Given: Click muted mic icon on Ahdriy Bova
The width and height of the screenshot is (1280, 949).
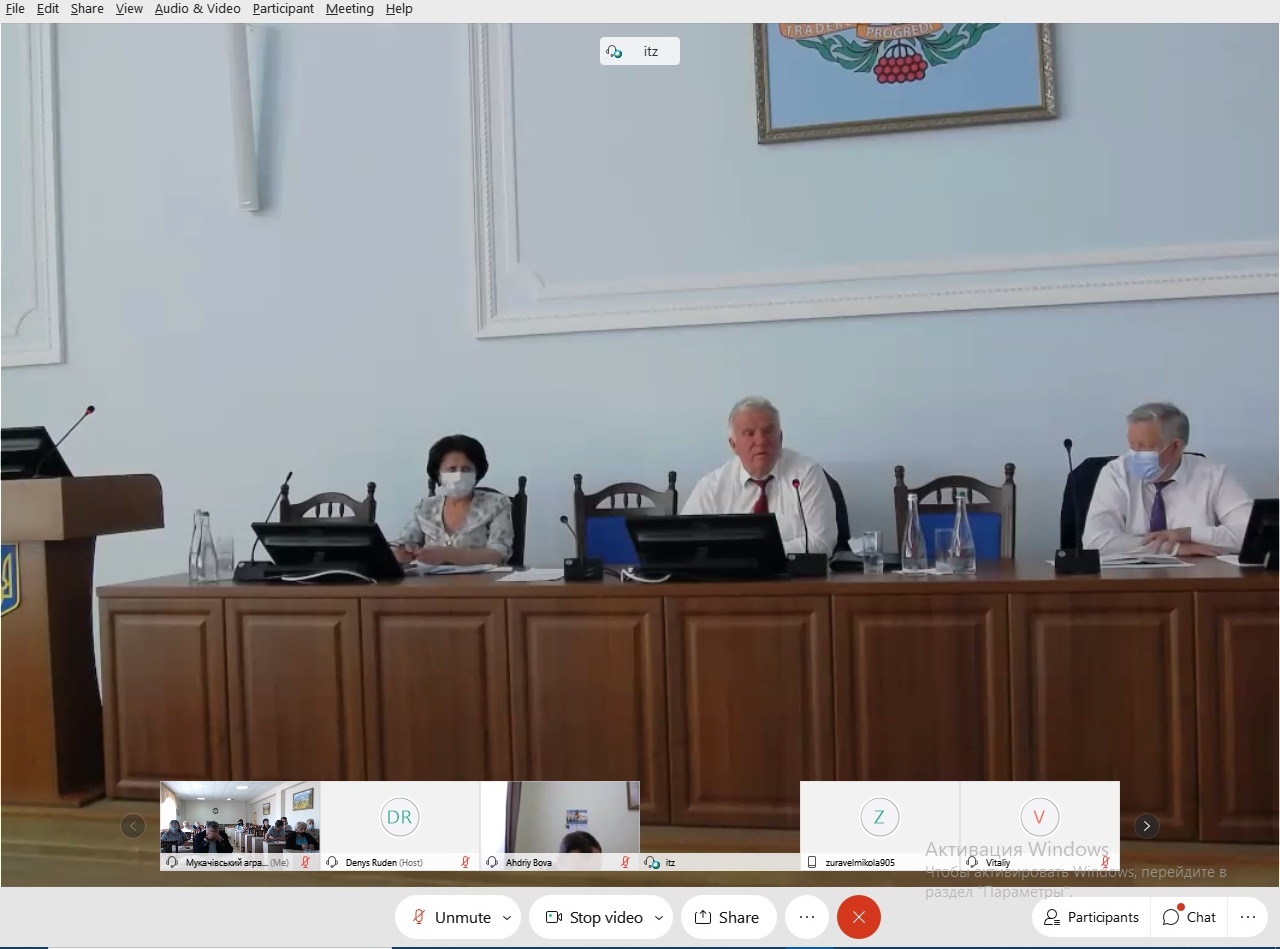Looking at the screenshot, I should pyautogui.click(x=625, y=862).
